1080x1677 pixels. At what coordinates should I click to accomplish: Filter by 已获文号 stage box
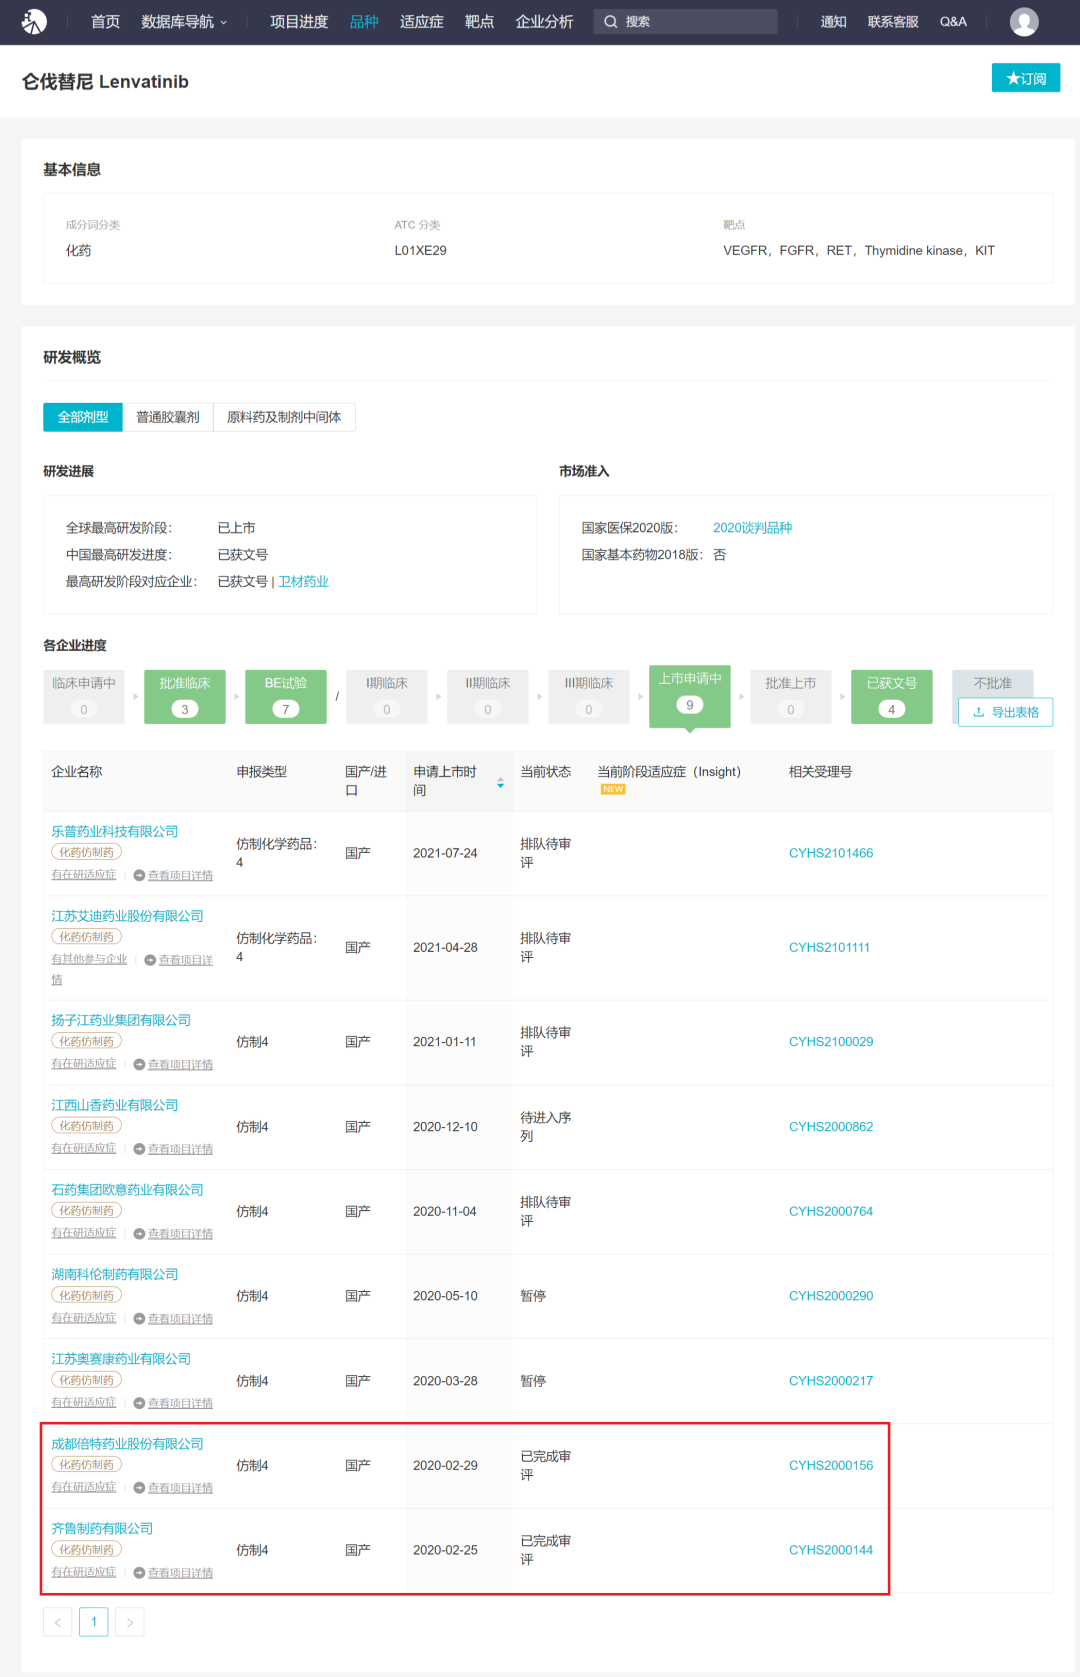[892, 696]
